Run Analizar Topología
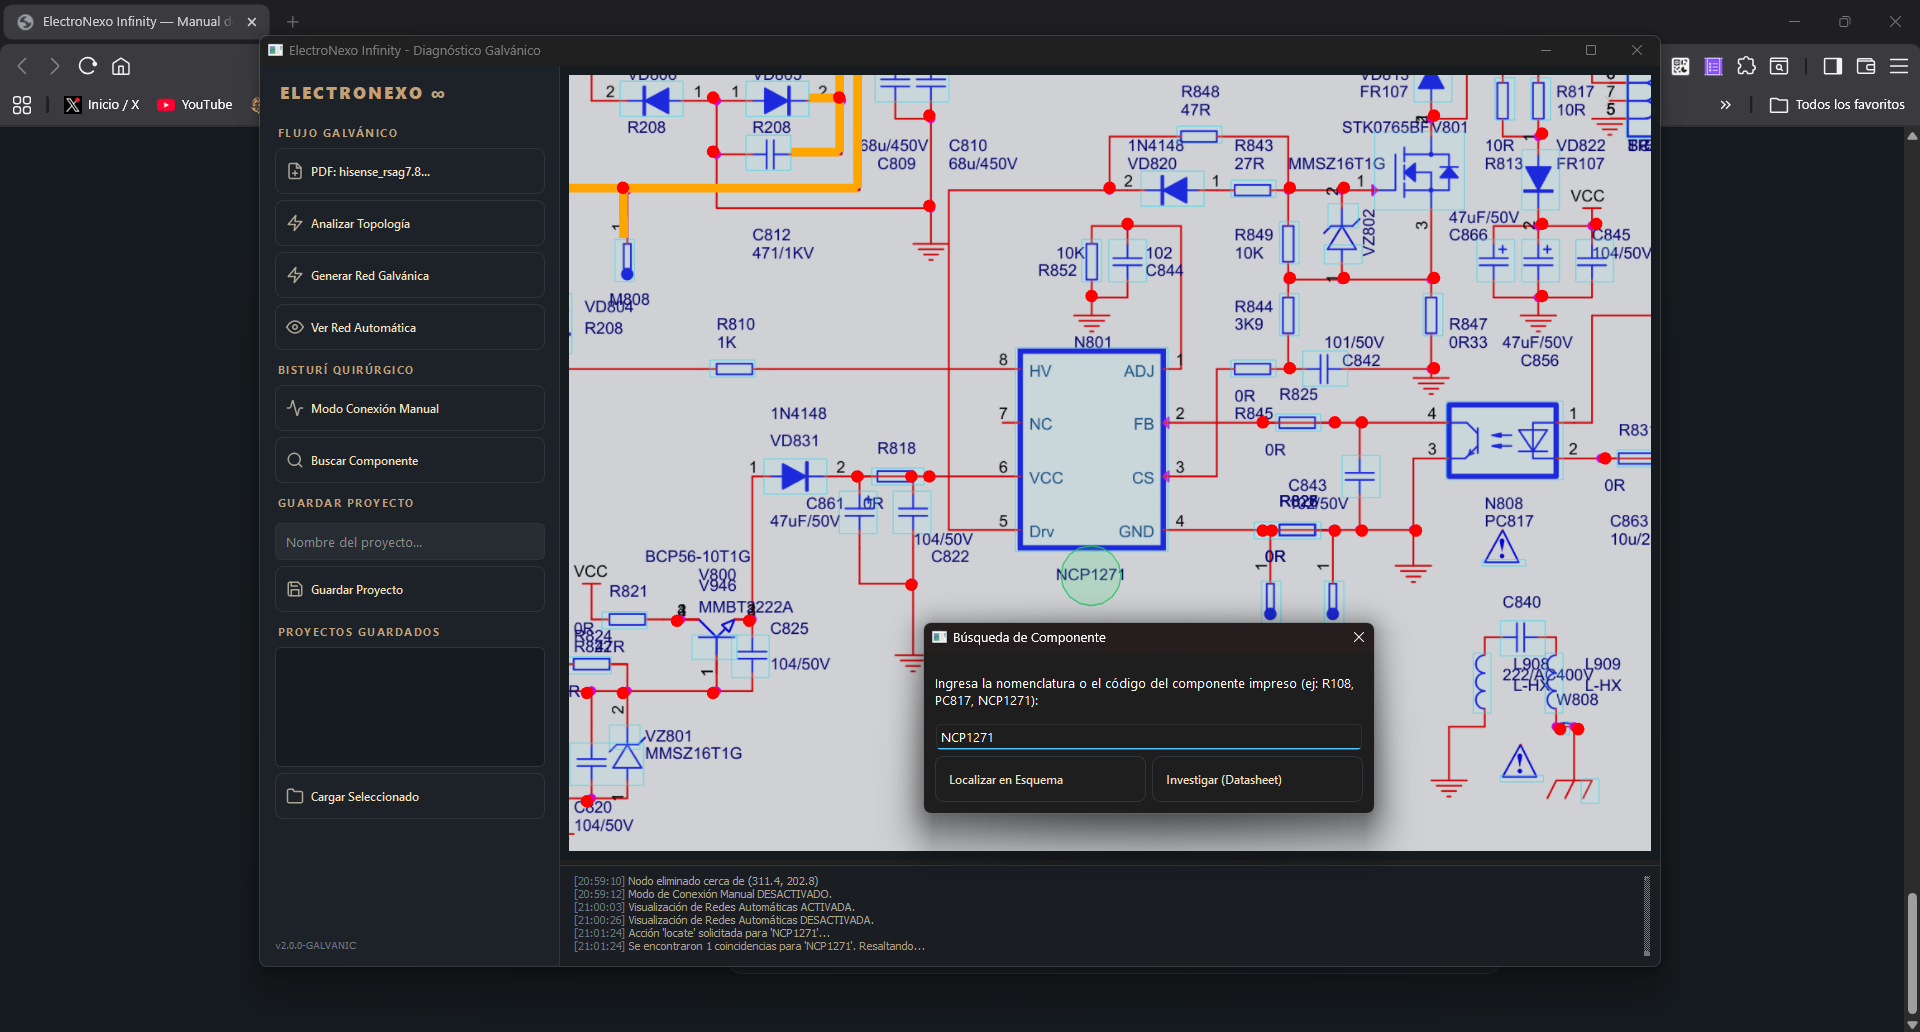 click(x=410, y=224)
